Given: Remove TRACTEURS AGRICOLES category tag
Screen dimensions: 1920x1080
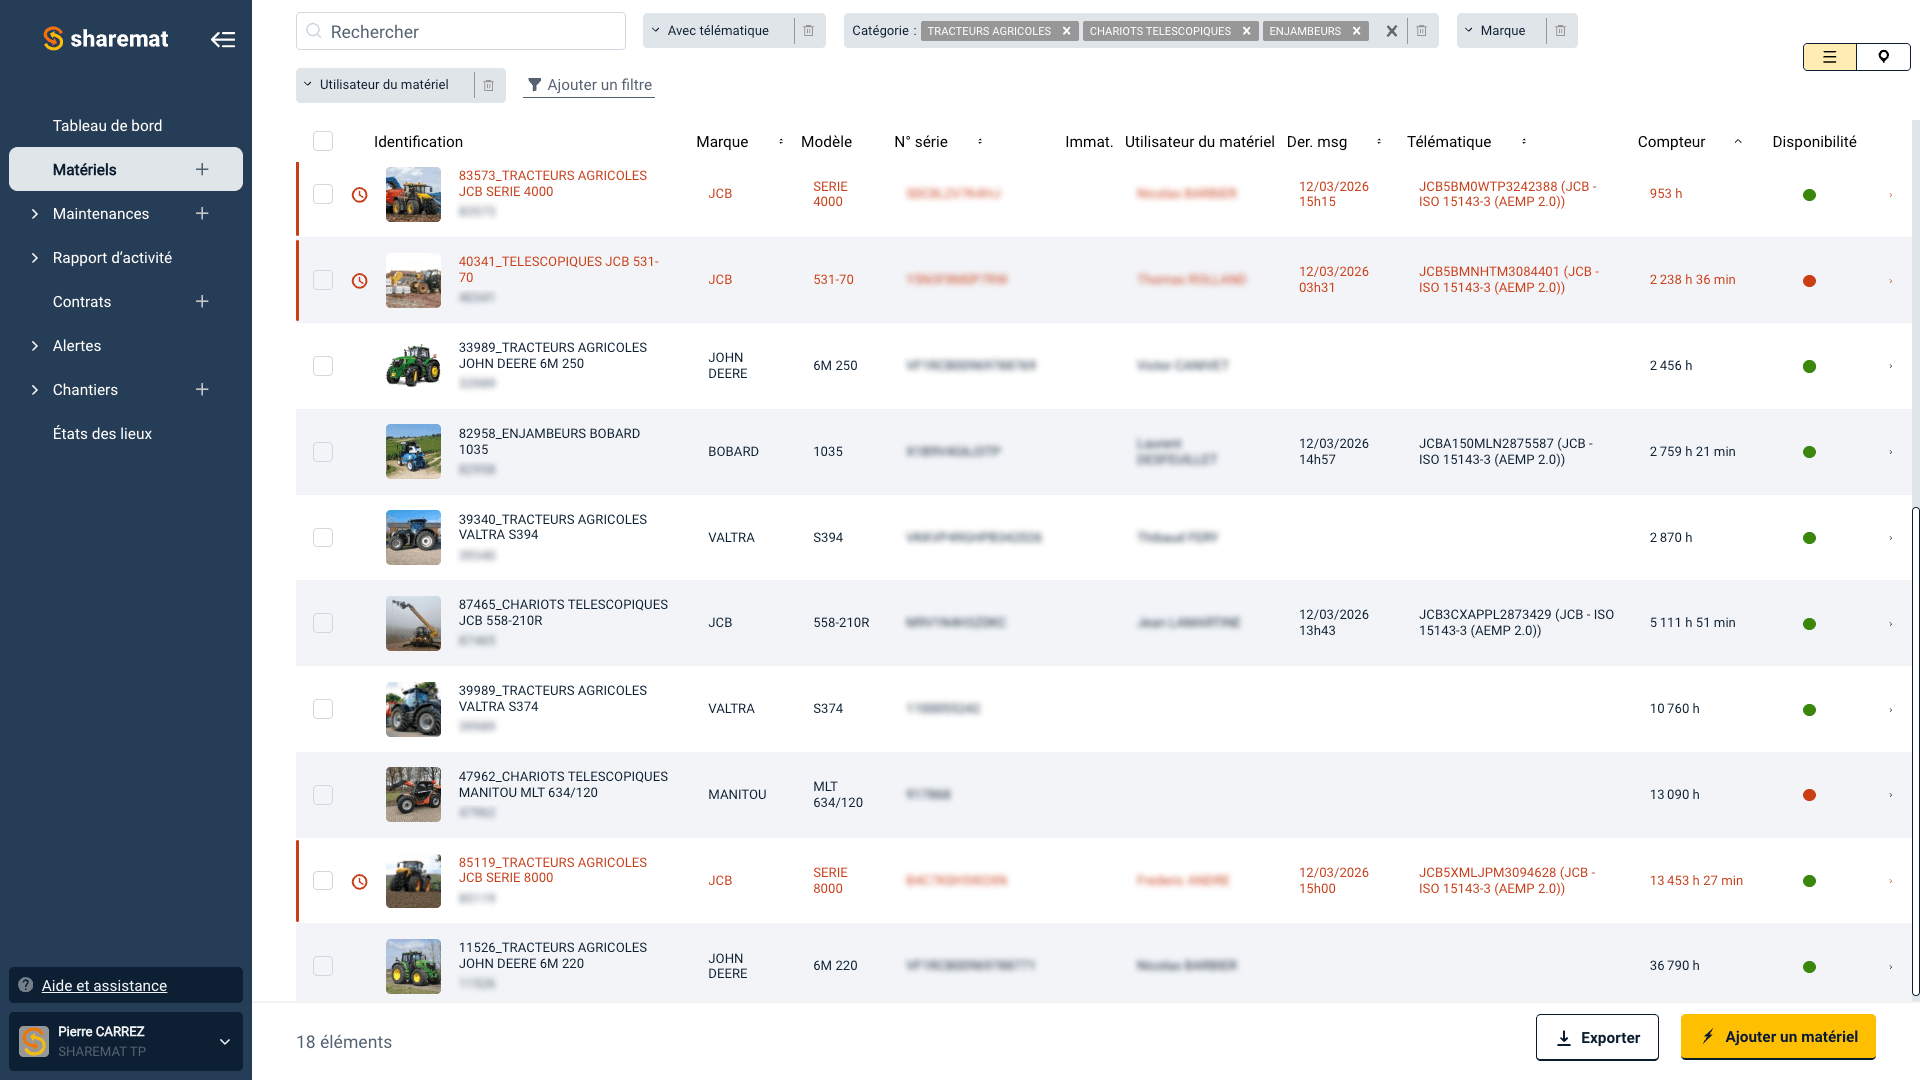Looking at the screenshot, I should pyautogui.click(x=1067, y=31).
